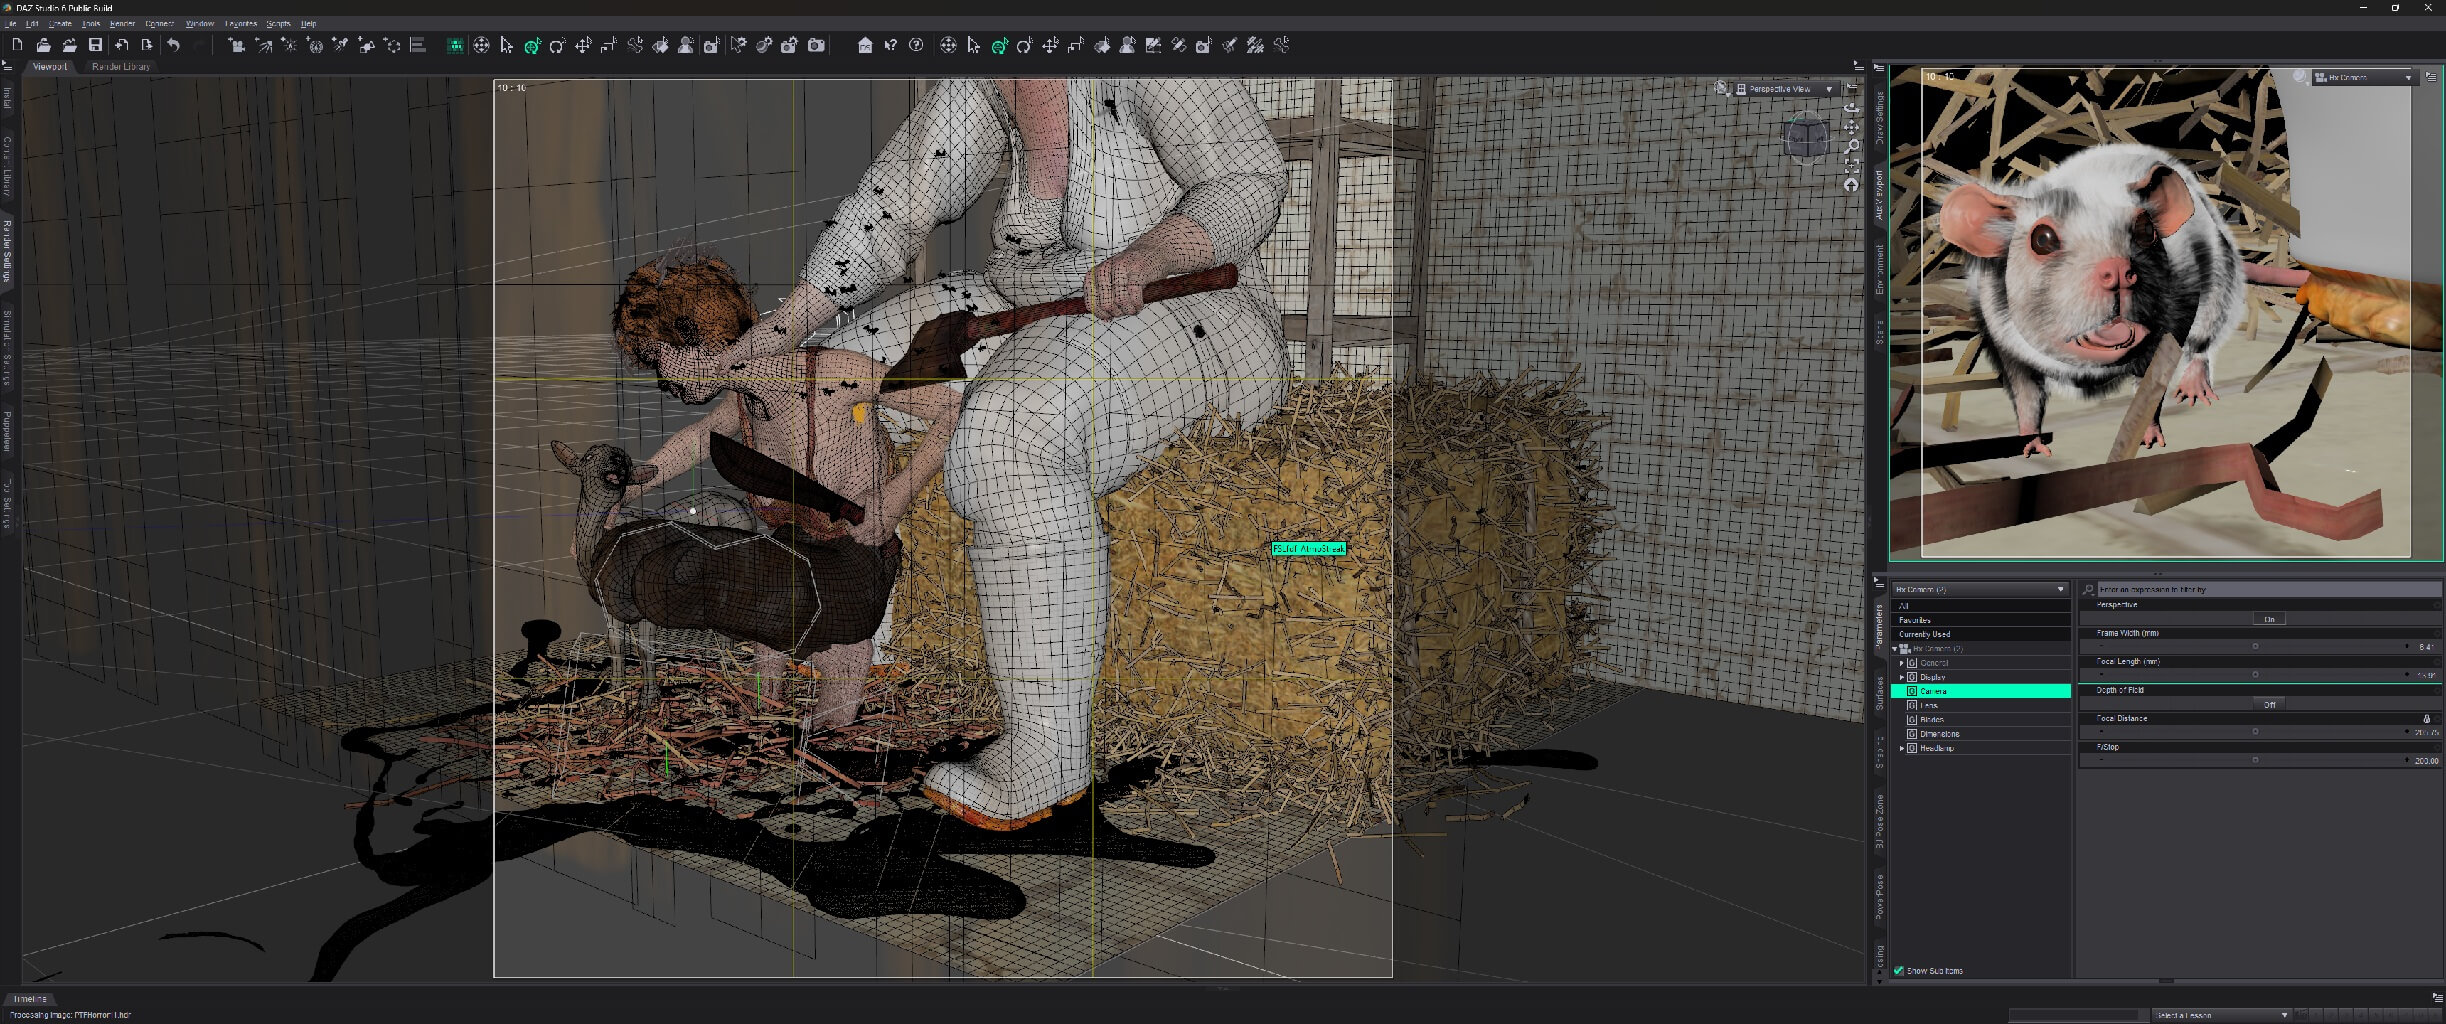
Task: Open the Select a Lesson dropdown
Action: tap(2221, 1015)
